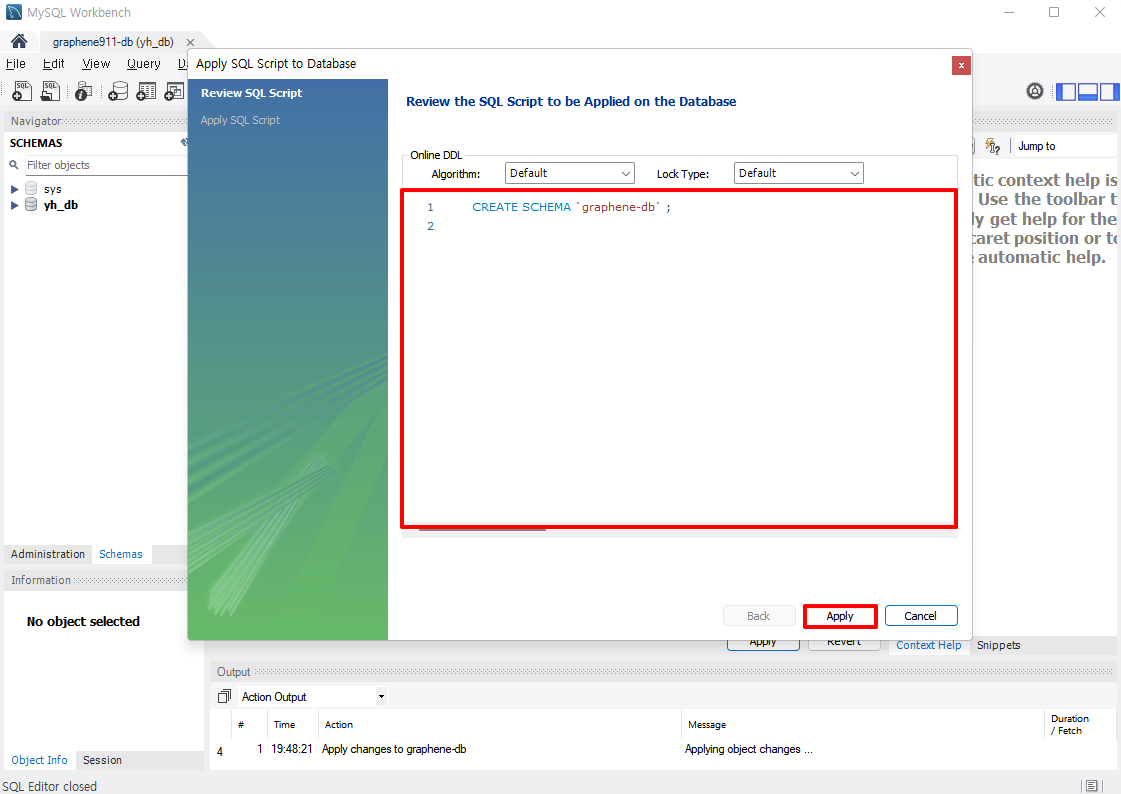Open the Lock Type dropdown
The image size is (1121, 794).
click(x=799, y=173)
